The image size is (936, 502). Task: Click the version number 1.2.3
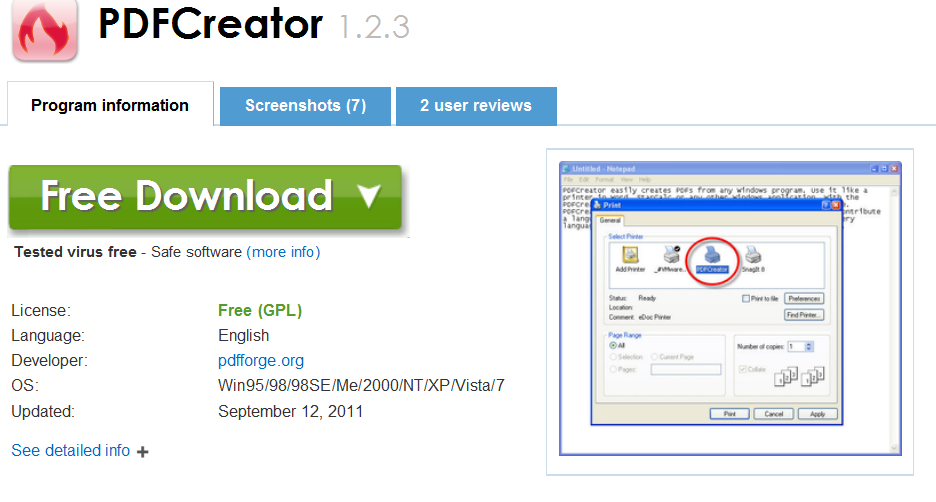pos(374,27)
